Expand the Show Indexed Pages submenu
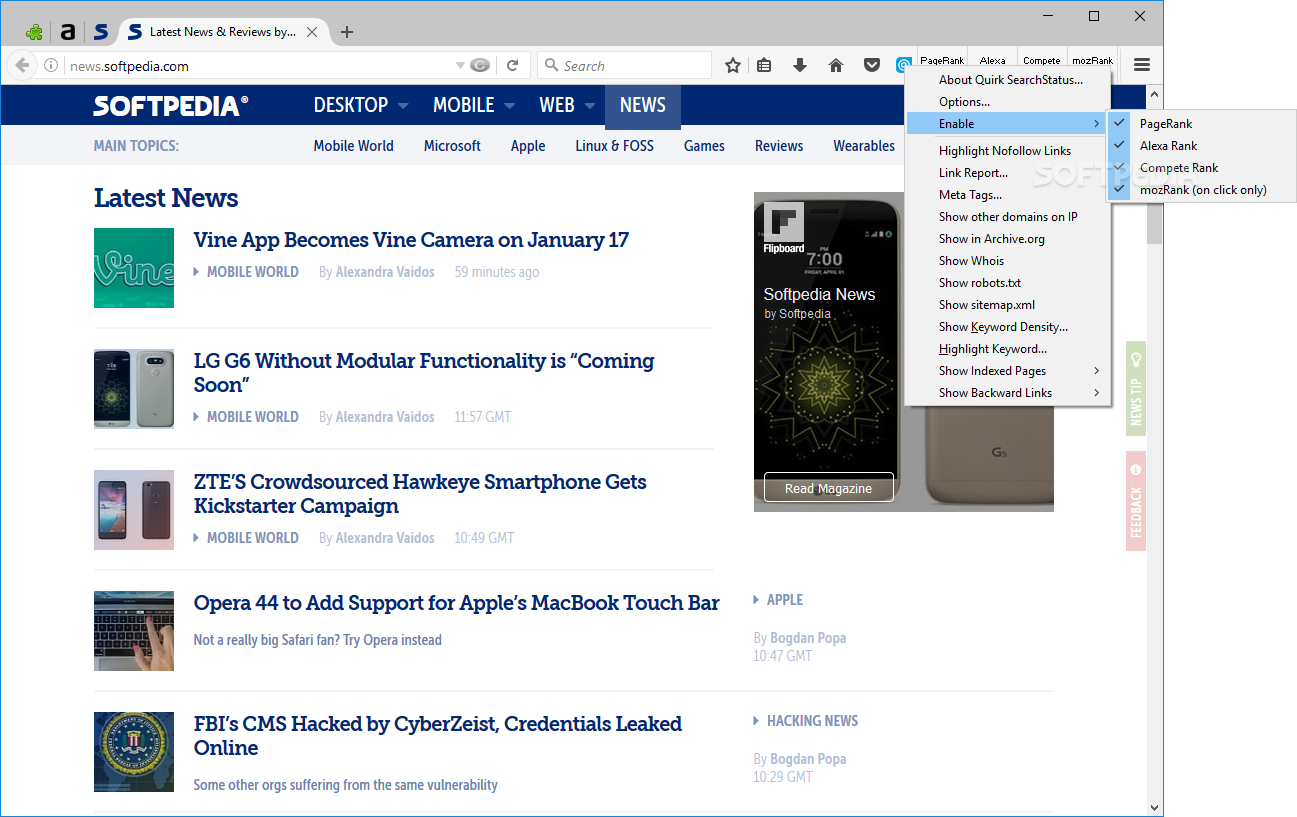The image size is (1297, 817). [1008, 371]
